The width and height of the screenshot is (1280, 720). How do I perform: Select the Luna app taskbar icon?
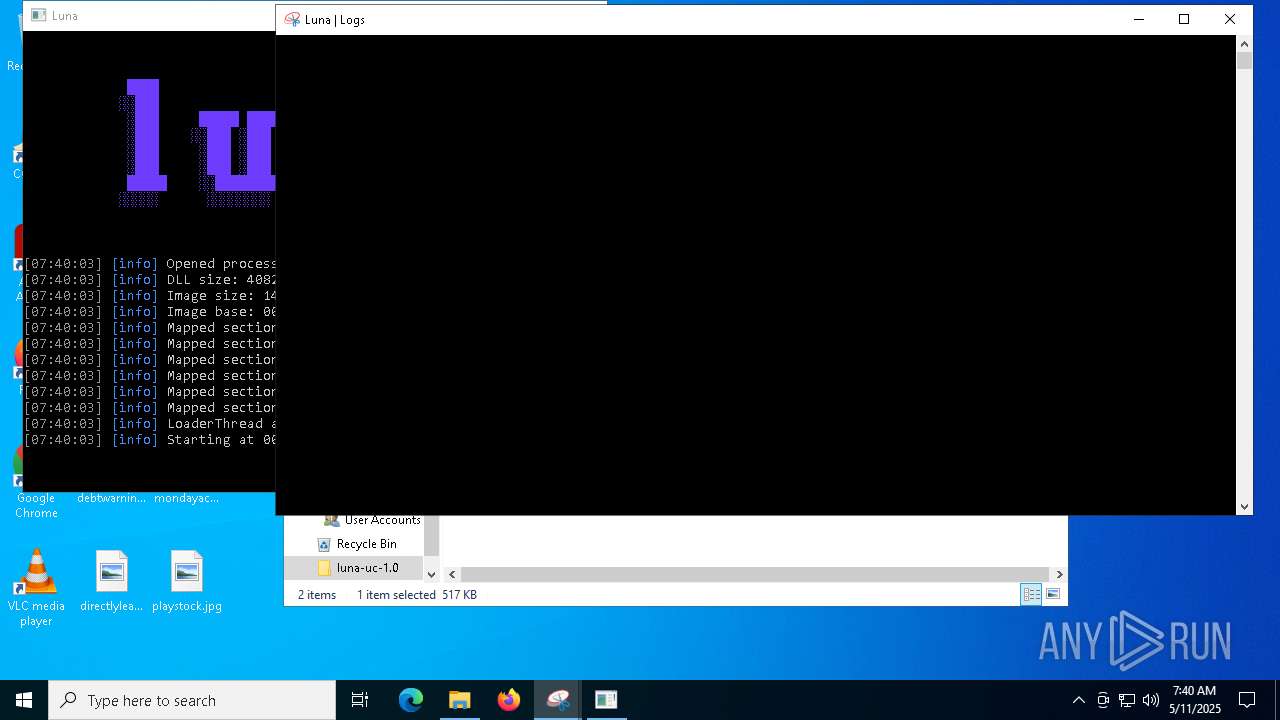coord(558,700)
